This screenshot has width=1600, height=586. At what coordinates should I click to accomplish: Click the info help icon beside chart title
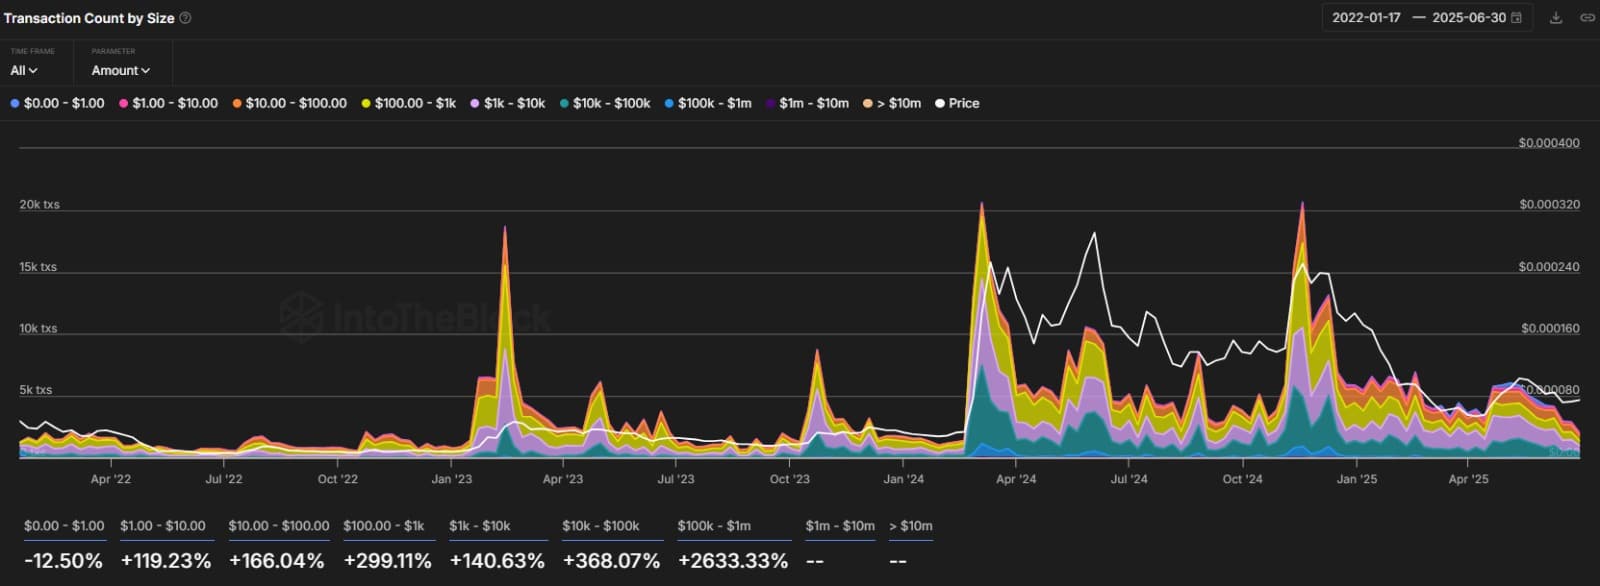pyautogui.click(x=185, y=18)
